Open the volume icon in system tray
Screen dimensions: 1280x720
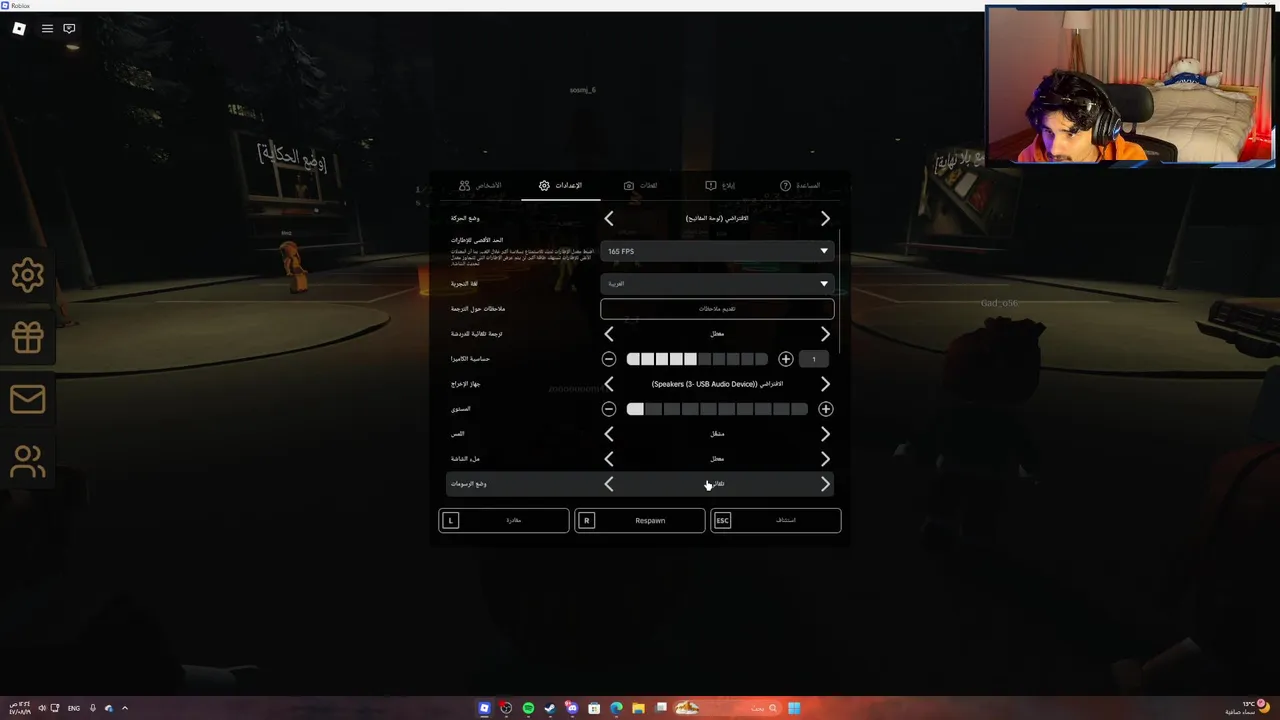42,708
